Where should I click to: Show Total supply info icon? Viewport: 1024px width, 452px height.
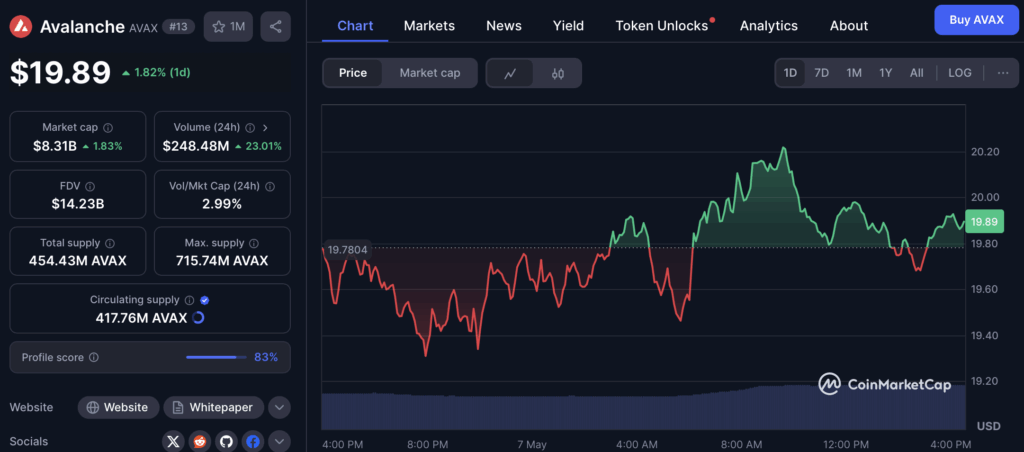110,244
